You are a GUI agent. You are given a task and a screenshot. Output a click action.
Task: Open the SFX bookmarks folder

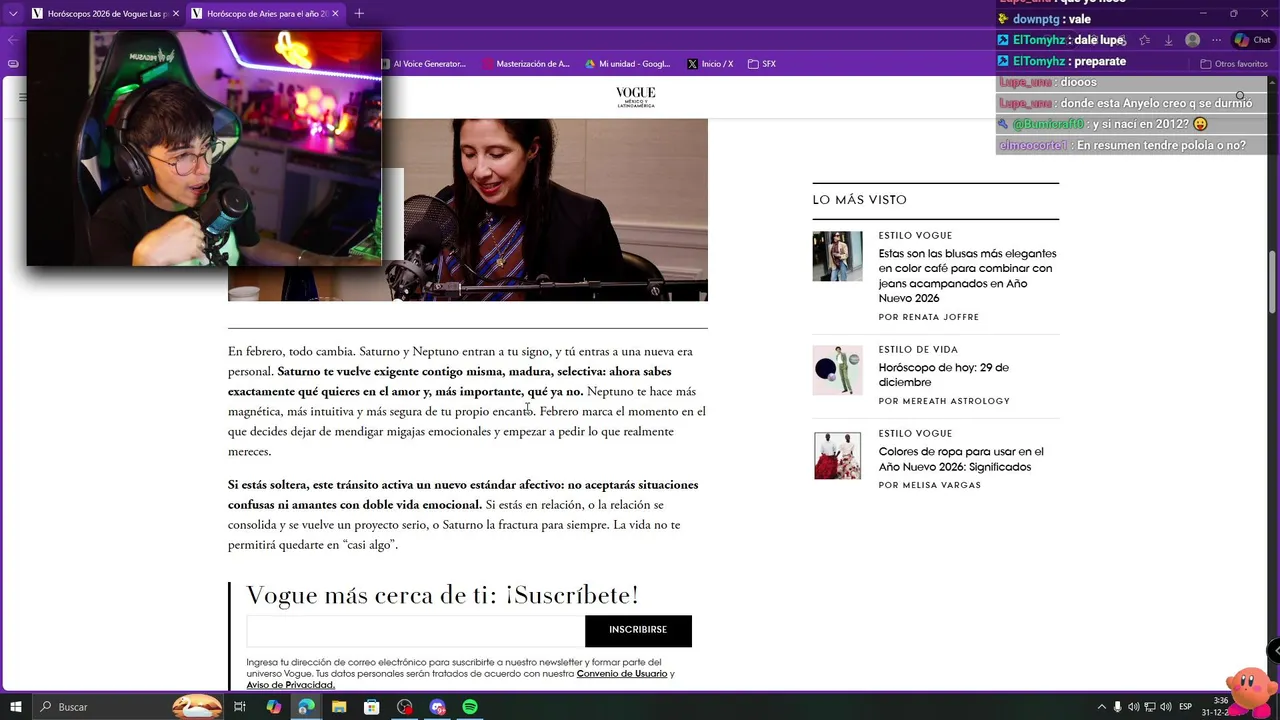pos(761,64)
